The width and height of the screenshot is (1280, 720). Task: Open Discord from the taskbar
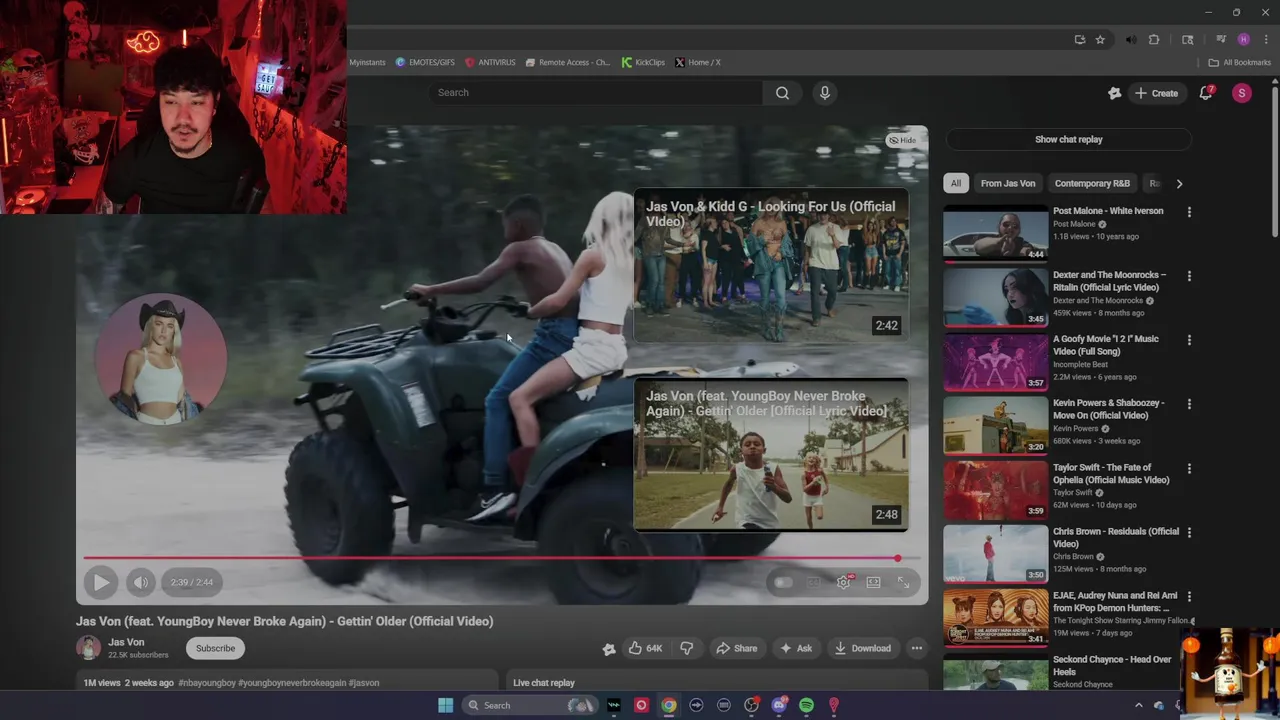point(779,705)
